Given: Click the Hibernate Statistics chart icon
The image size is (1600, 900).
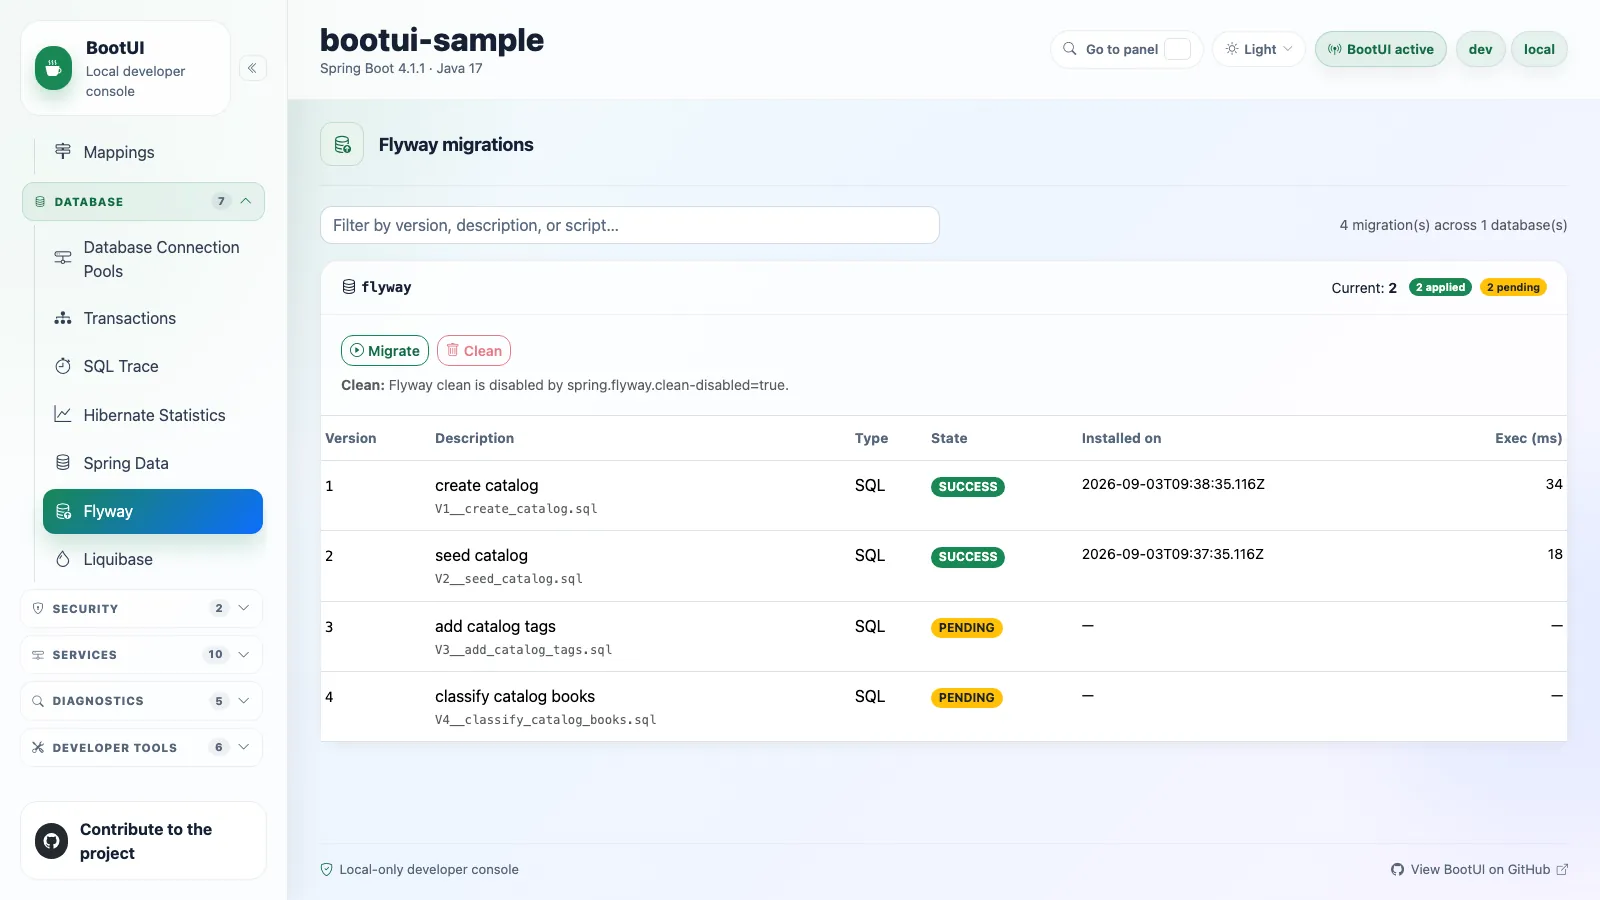Looking at the screenshot, I should [x=63, y=414].
